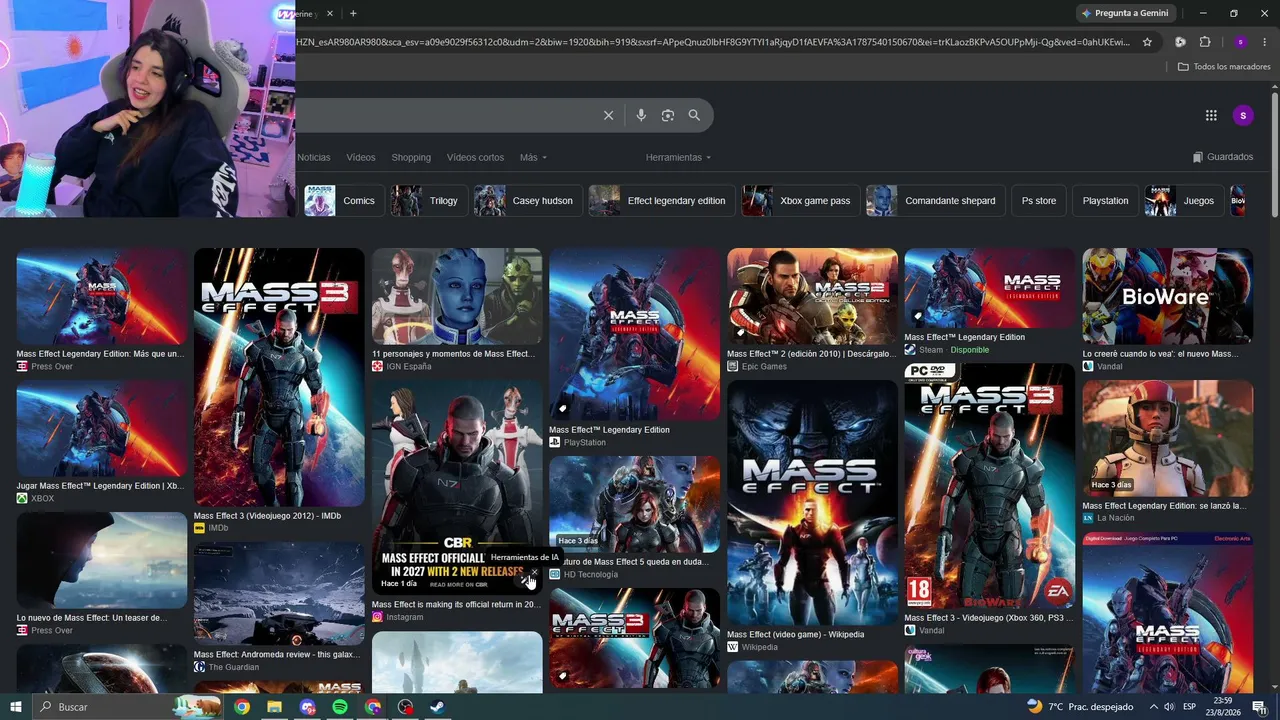Select the Casey hudson filter chip
The image size is (1280, 720).
coord(528,201)
